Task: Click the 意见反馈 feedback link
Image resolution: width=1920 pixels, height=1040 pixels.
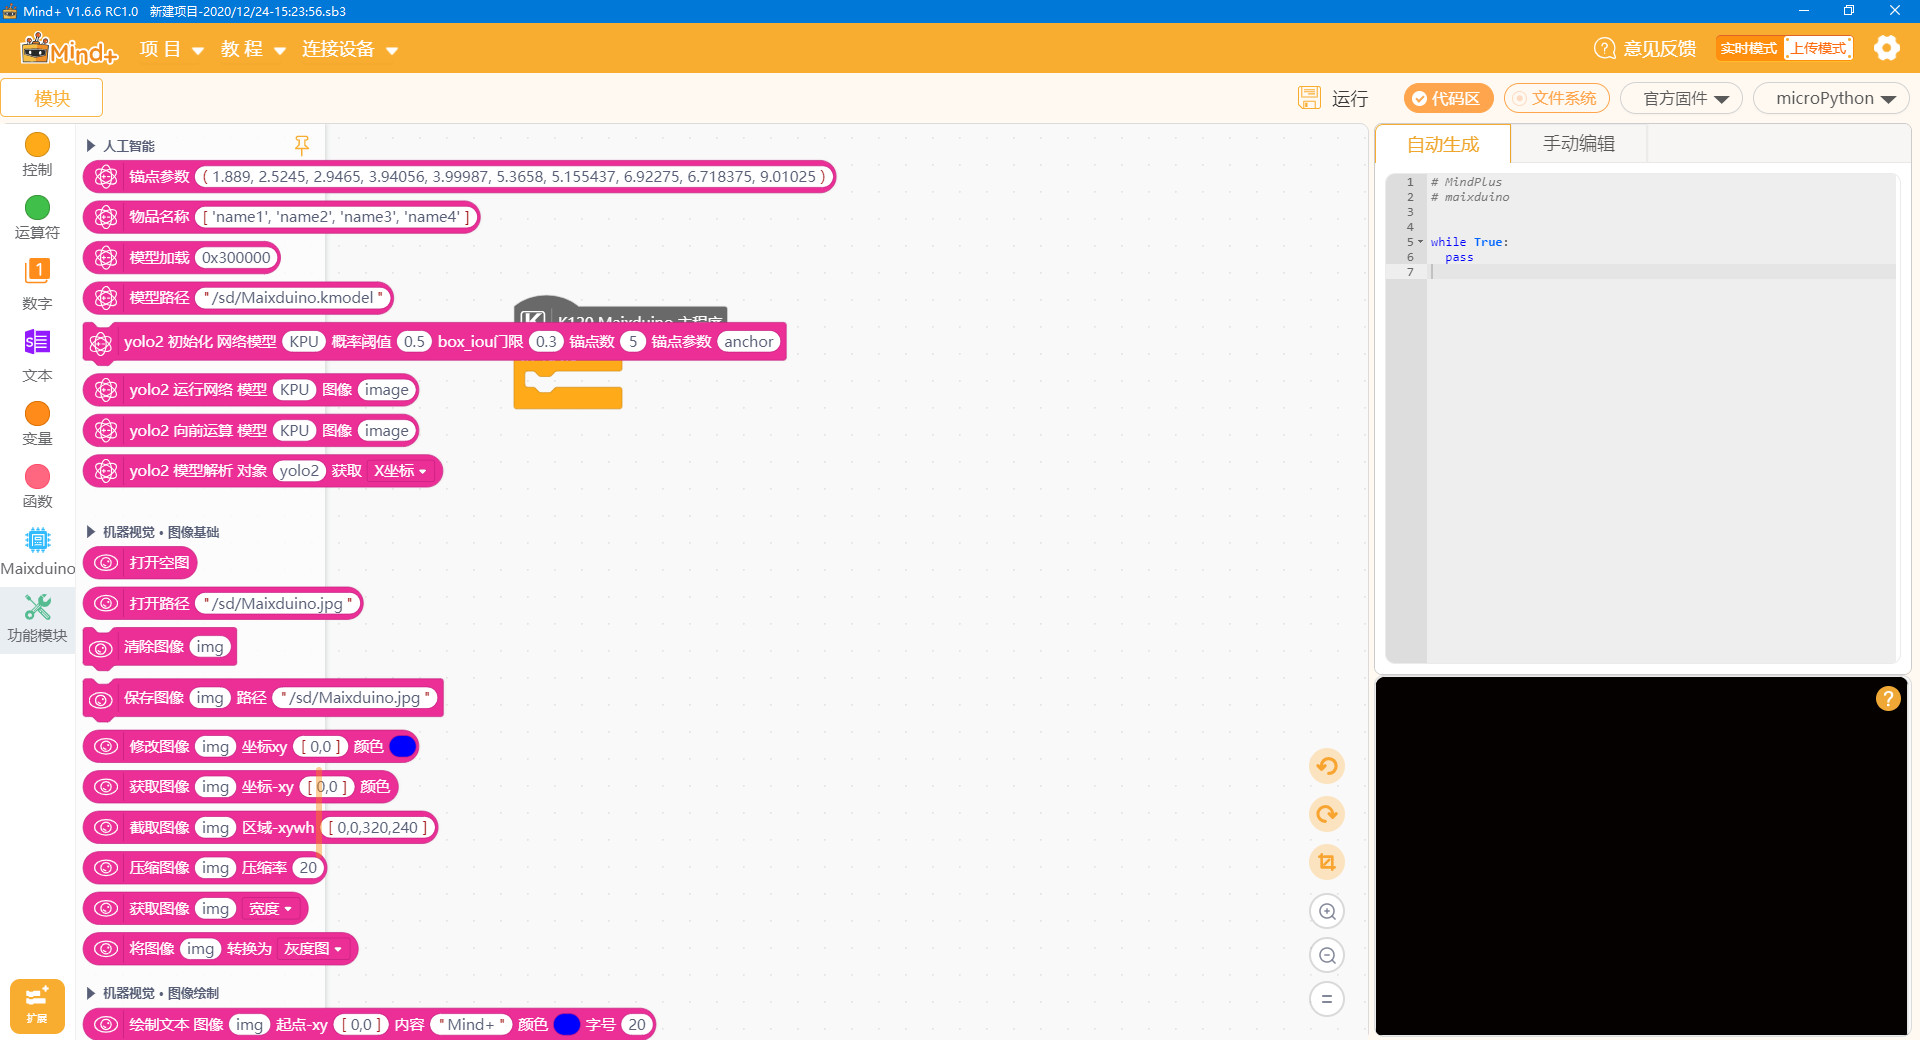Action: point(1659,48)
